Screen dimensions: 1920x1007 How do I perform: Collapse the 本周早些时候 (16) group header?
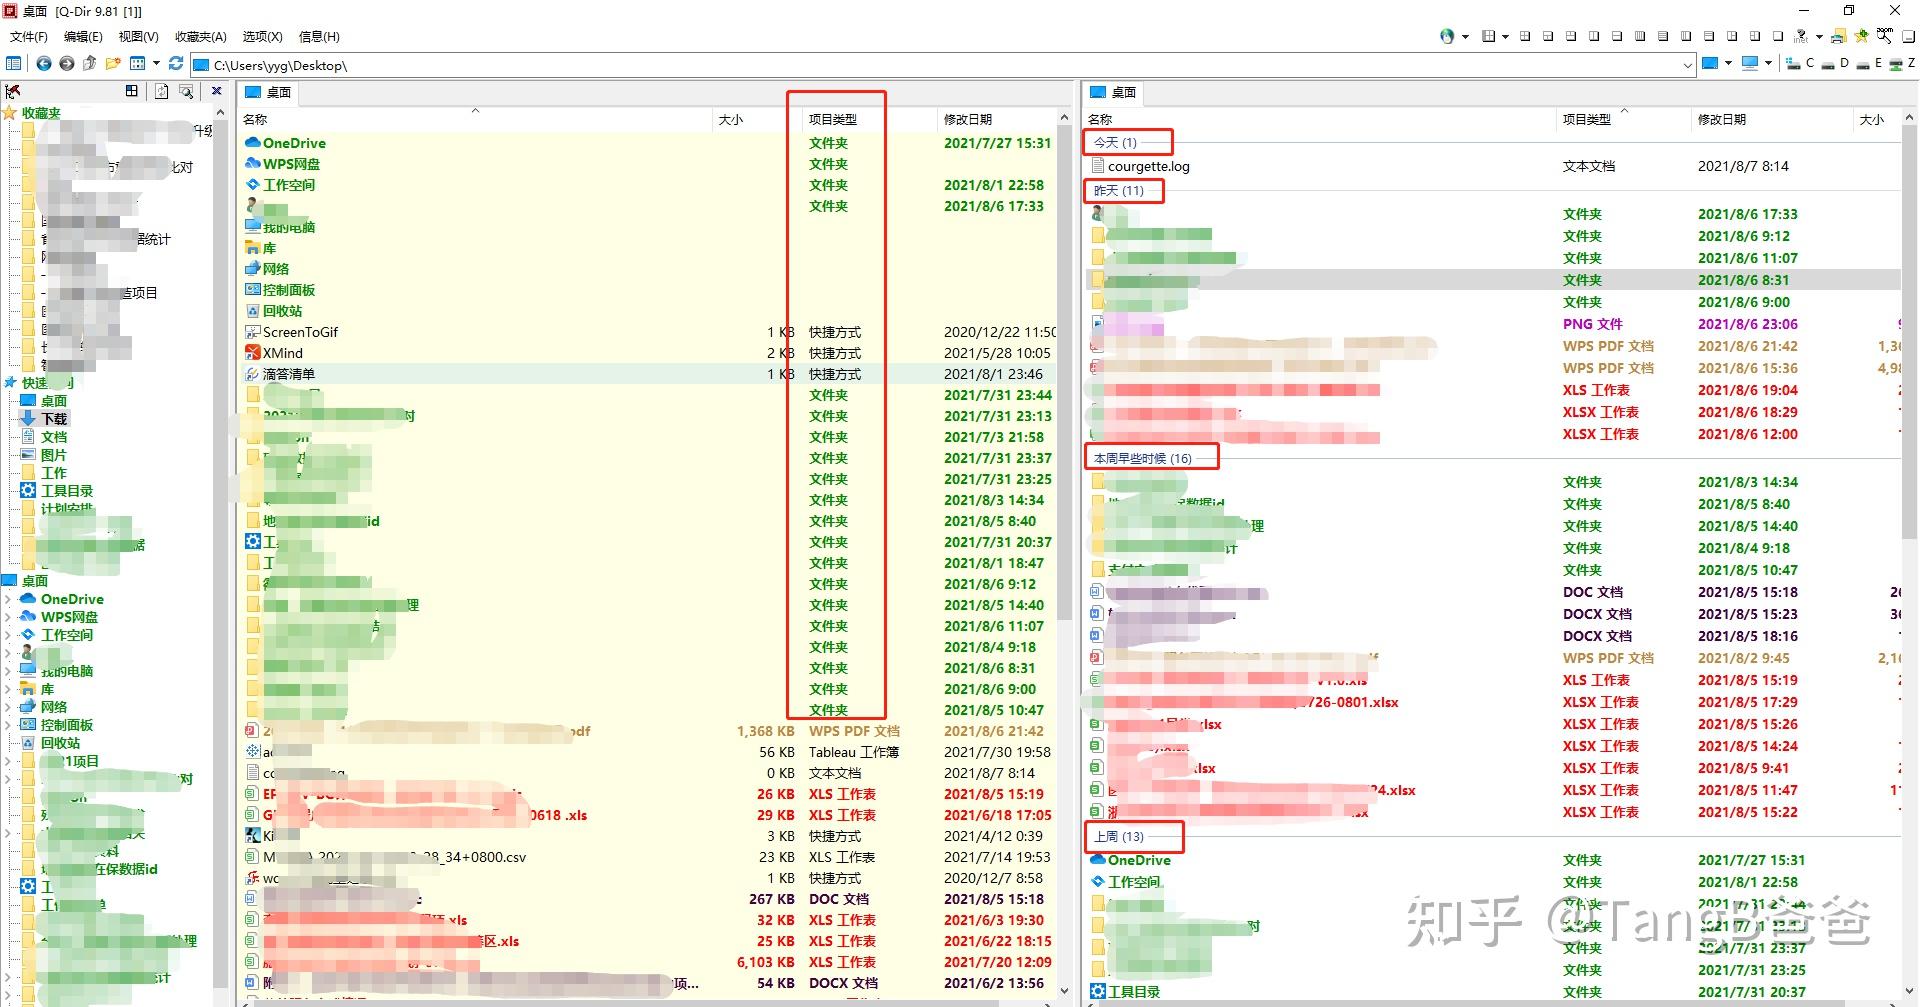pyautogui.click(x=1142, y=458)
